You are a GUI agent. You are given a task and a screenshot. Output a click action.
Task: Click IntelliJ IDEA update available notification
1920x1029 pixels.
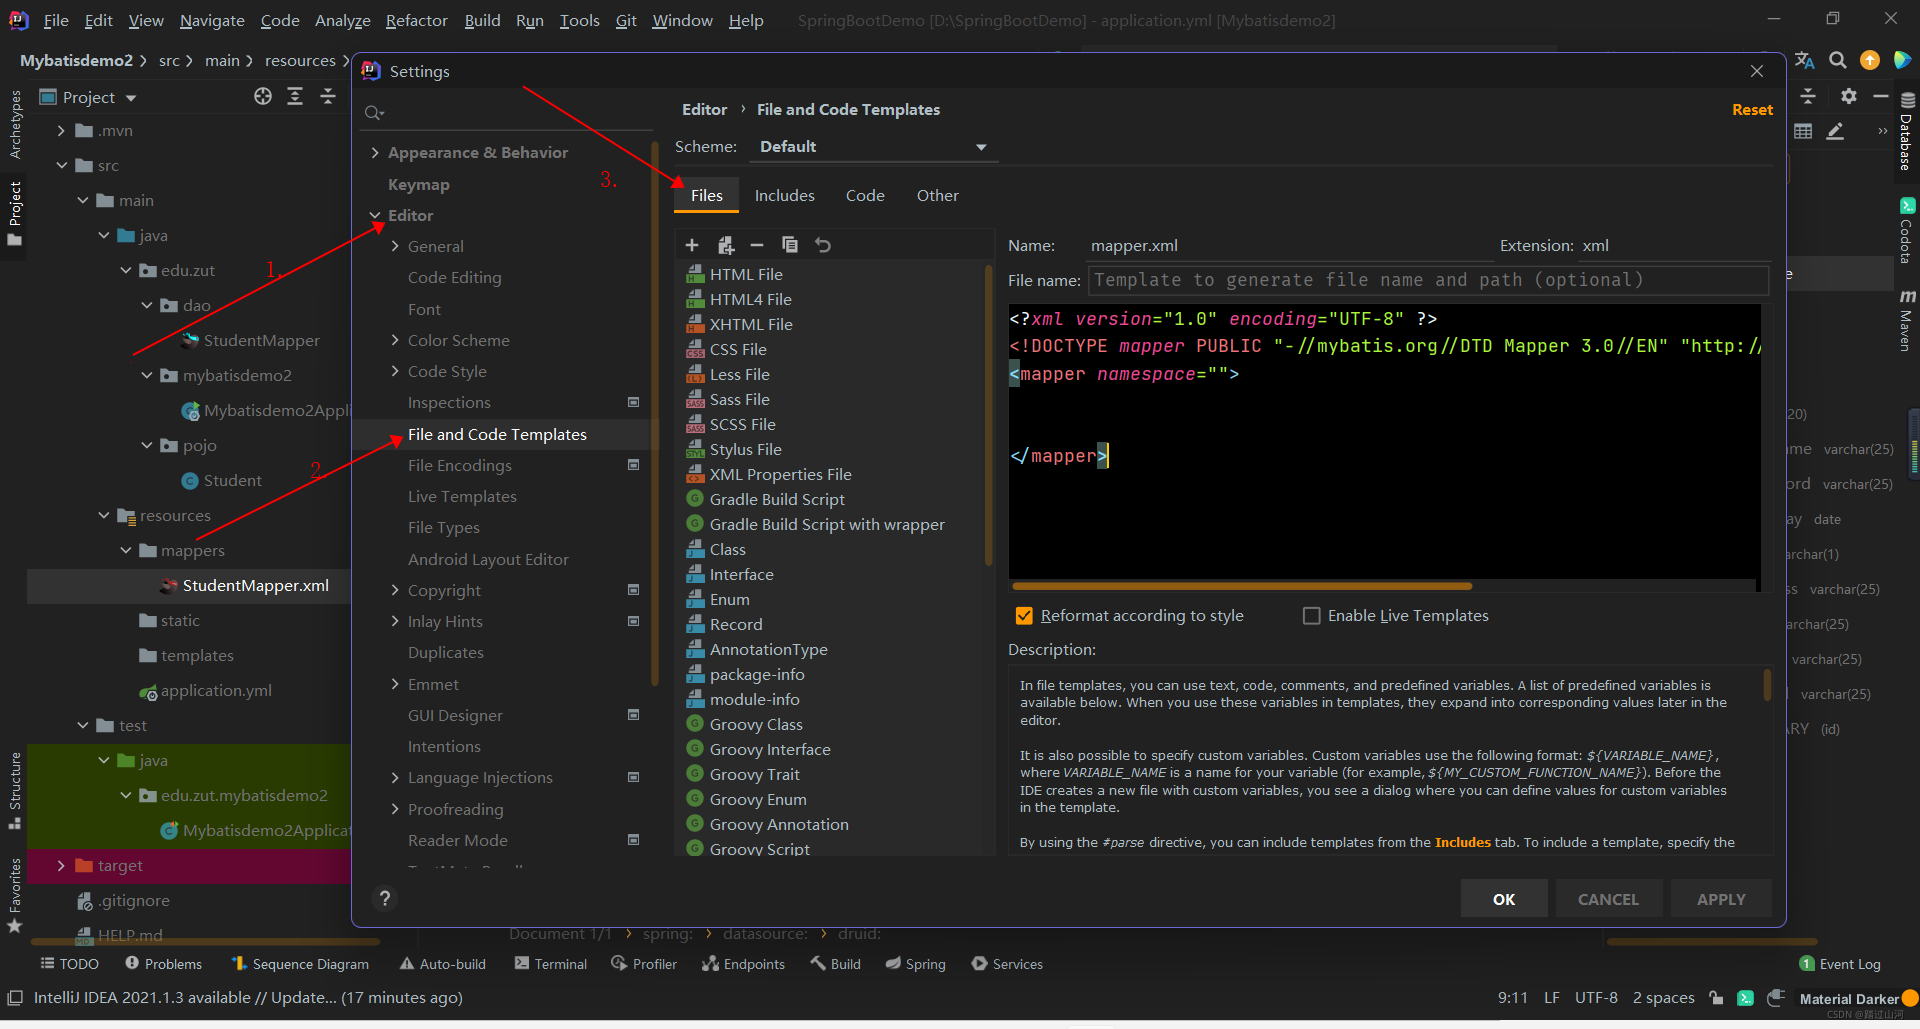click(x=248, y=998)
